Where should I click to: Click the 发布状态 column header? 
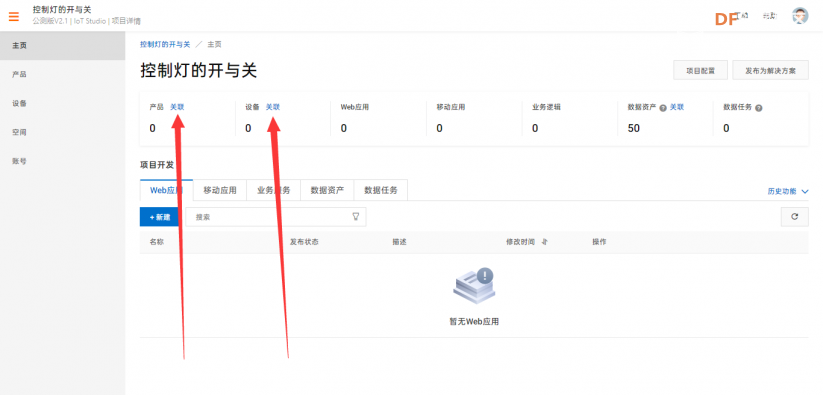point(304,242)
